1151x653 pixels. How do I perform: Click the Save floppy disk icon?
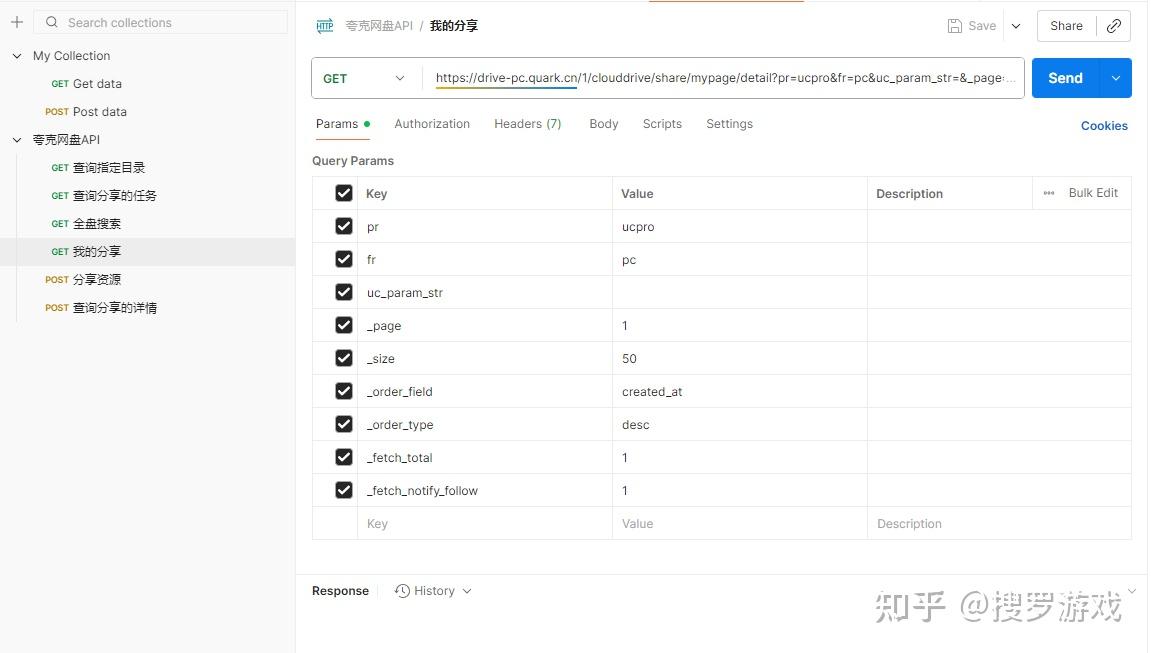click(x=955, y=26)
